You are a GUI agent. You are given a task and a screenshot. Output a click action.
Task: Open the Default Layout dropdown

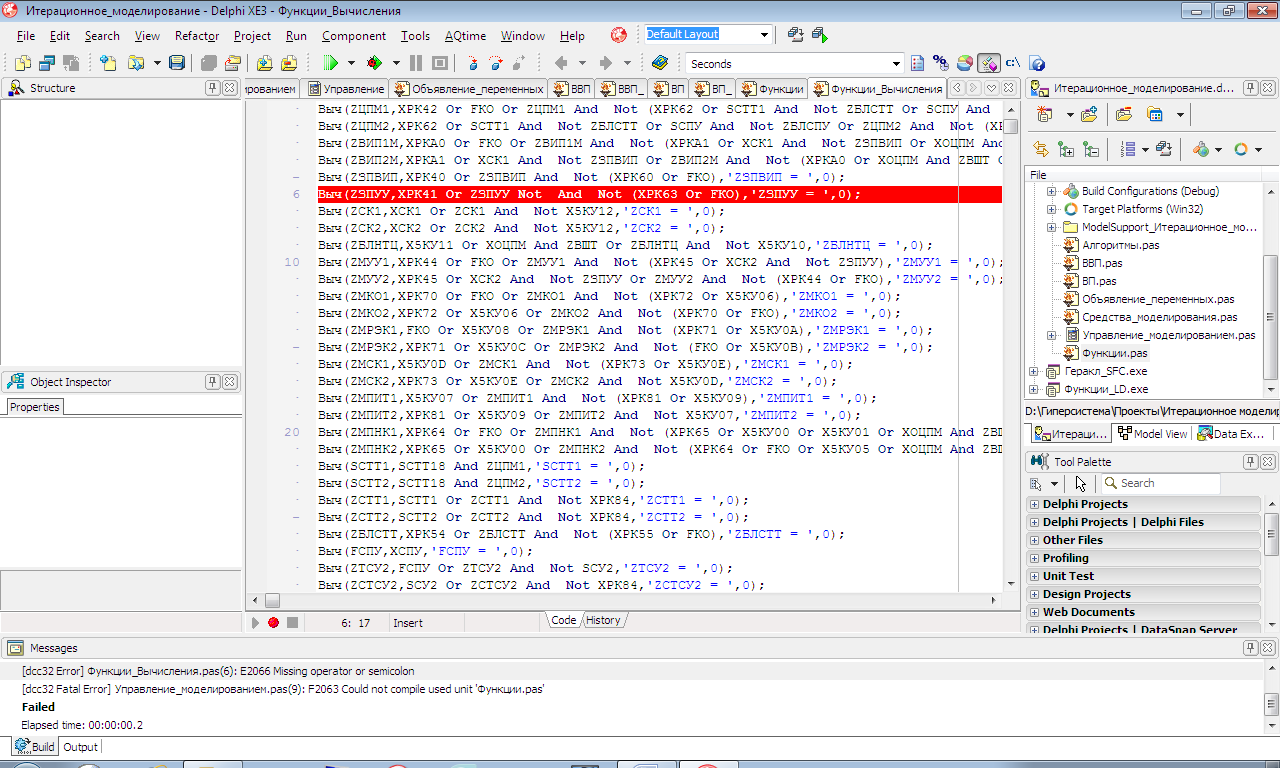[x=765, y=35]
